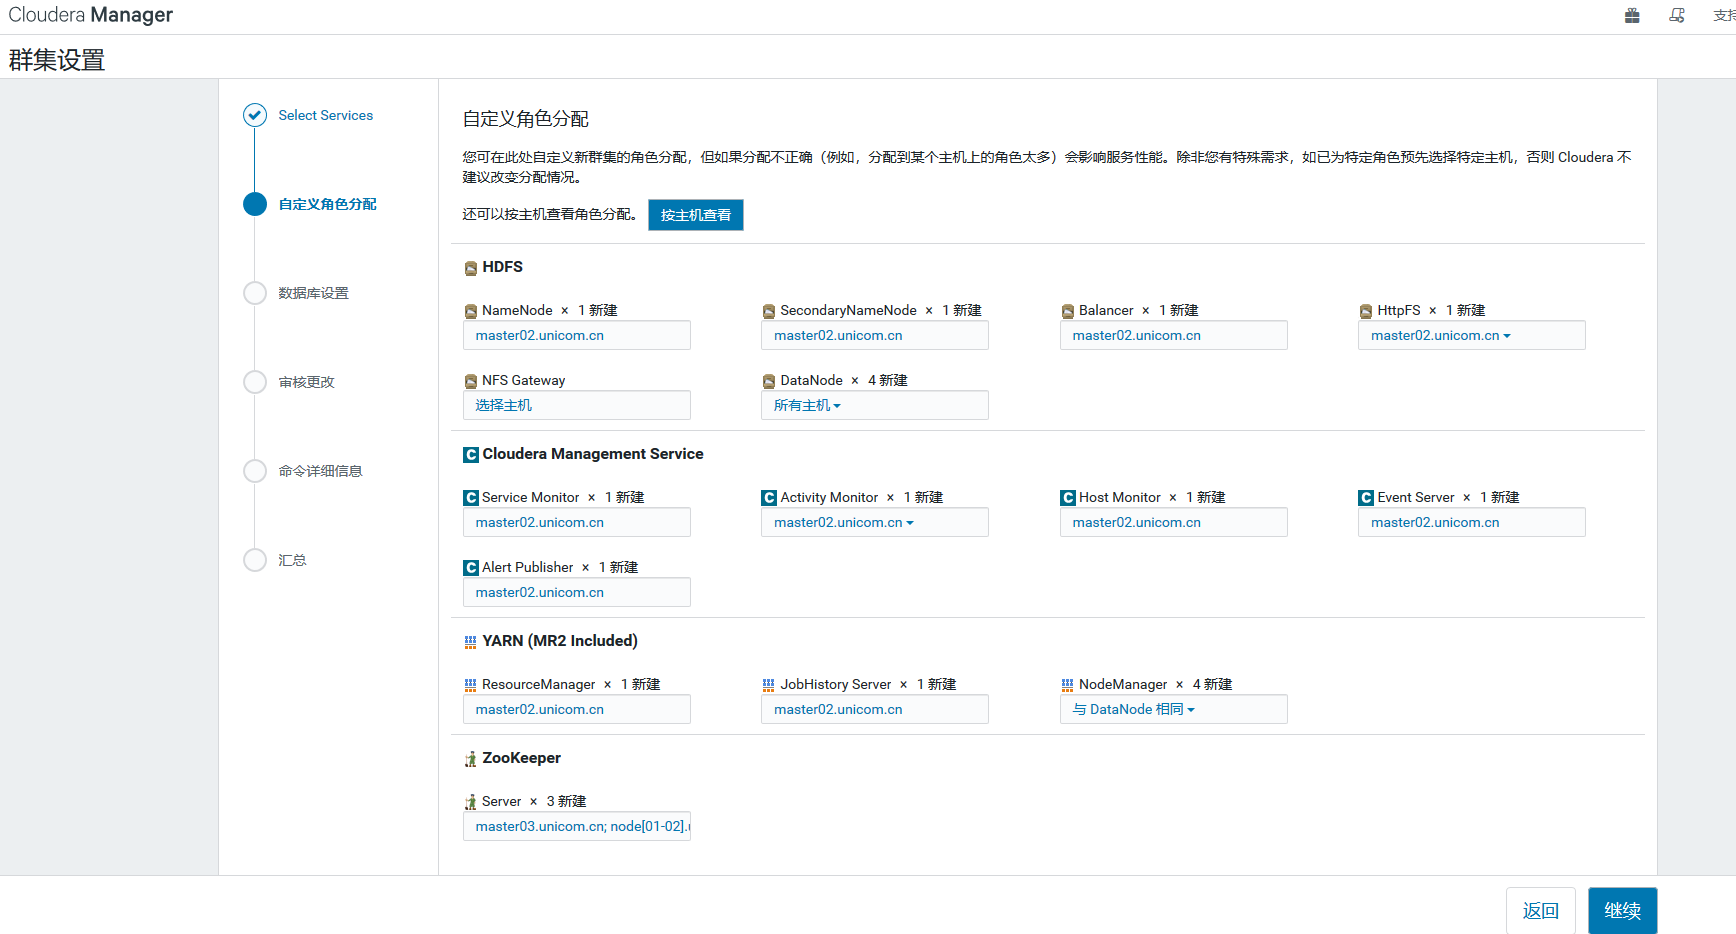Image resolution: width=1736 pixels, height=934 pixels.
Task: Open the Cloudera Manager home logo
Action: pyautogui.click(x=91, y=15)
